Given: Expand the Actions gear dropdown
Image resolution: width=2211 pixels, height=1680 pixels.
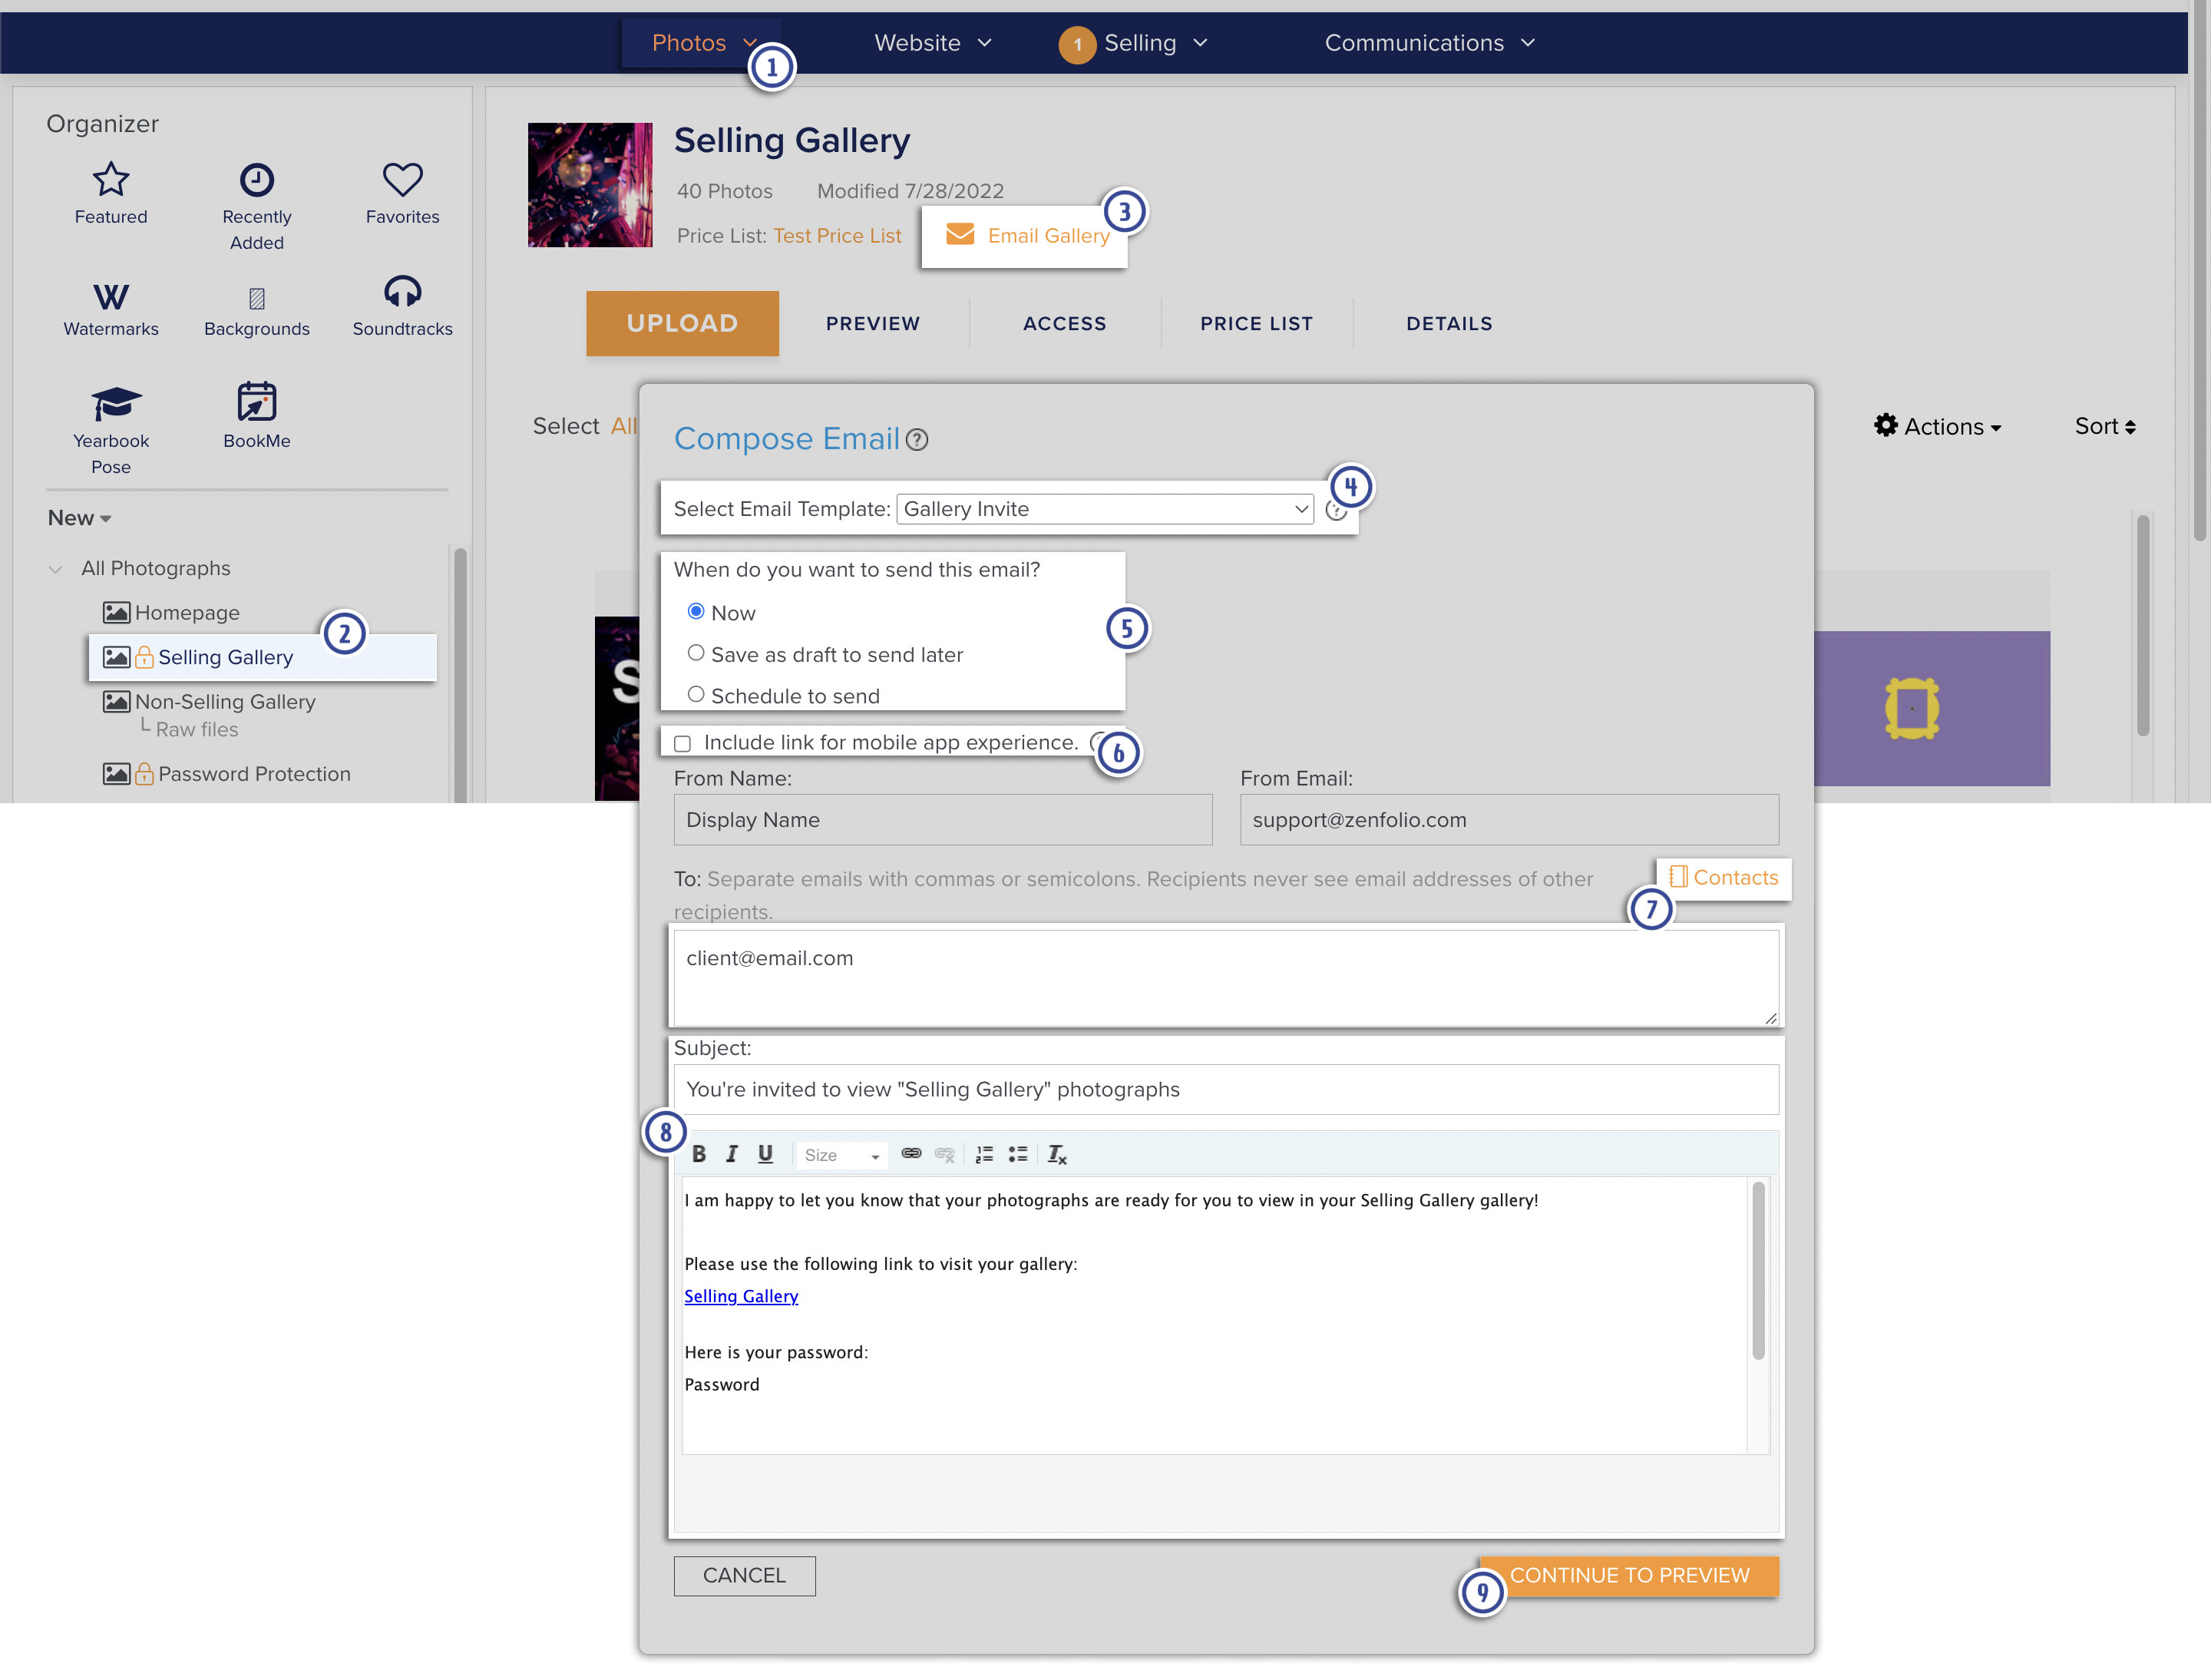Looking at the screenshot, I should [x=1937, y=427].
